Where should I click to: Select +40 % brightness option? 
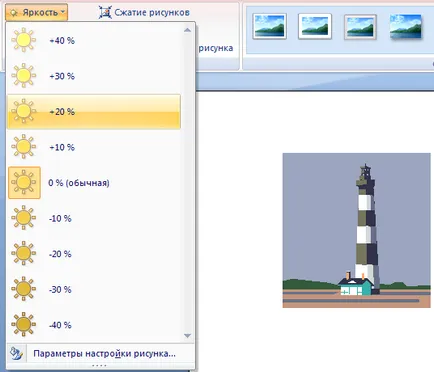pos(94,40)
